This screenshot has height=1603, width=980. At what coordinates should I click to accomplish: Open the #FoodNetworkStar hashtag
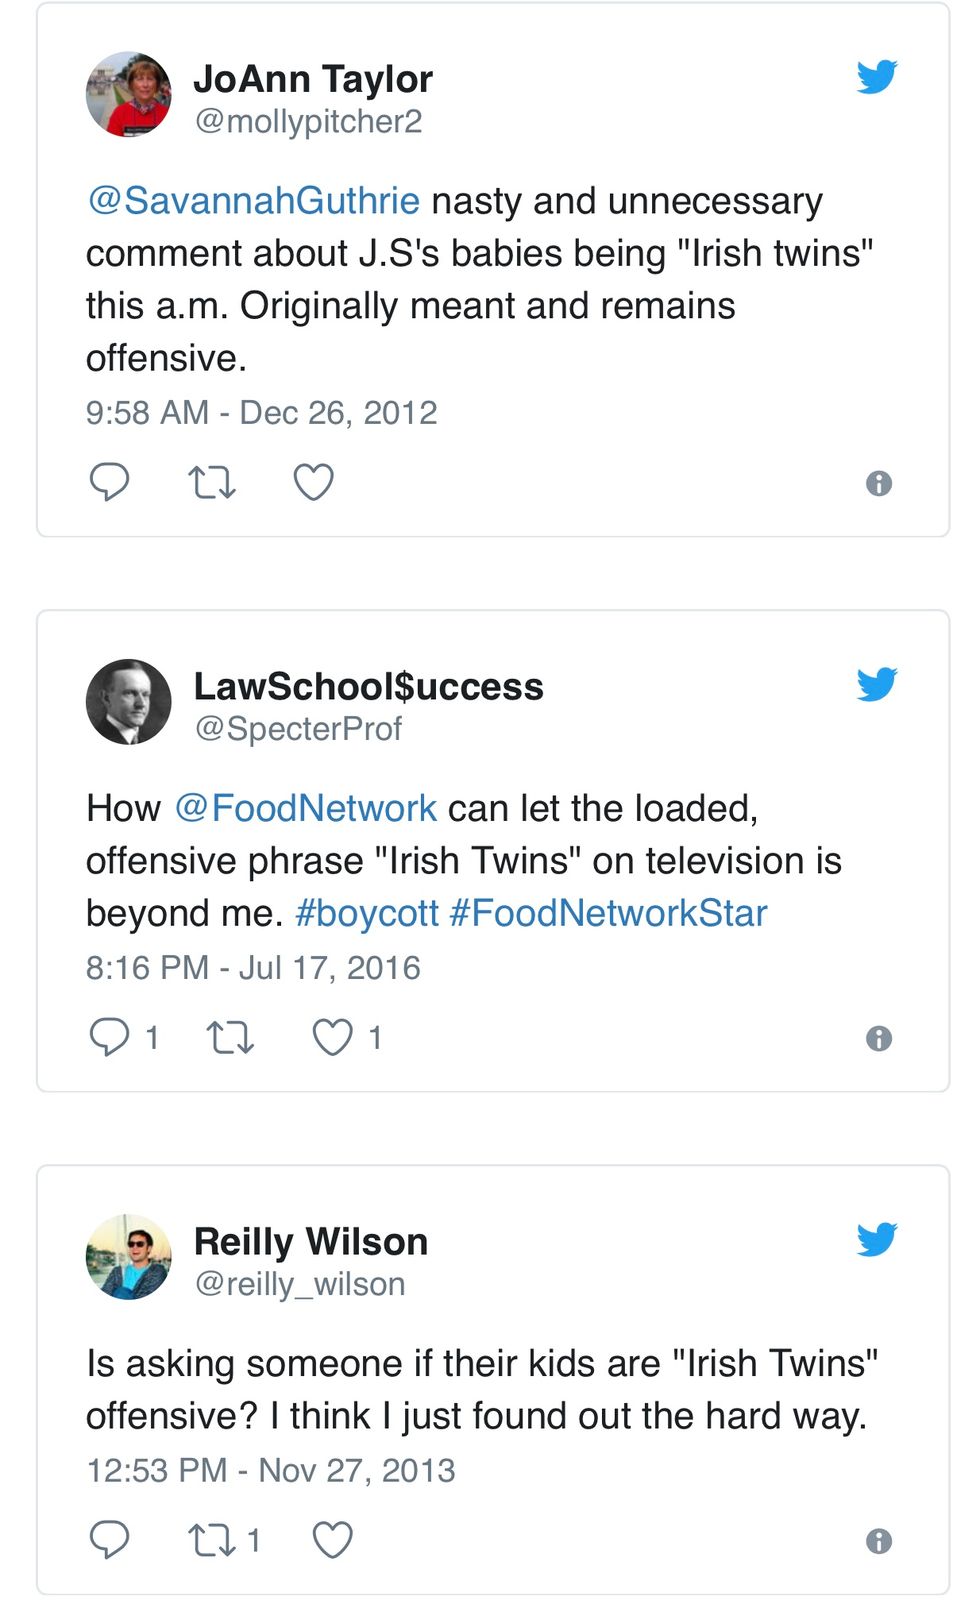pos(608,913)
